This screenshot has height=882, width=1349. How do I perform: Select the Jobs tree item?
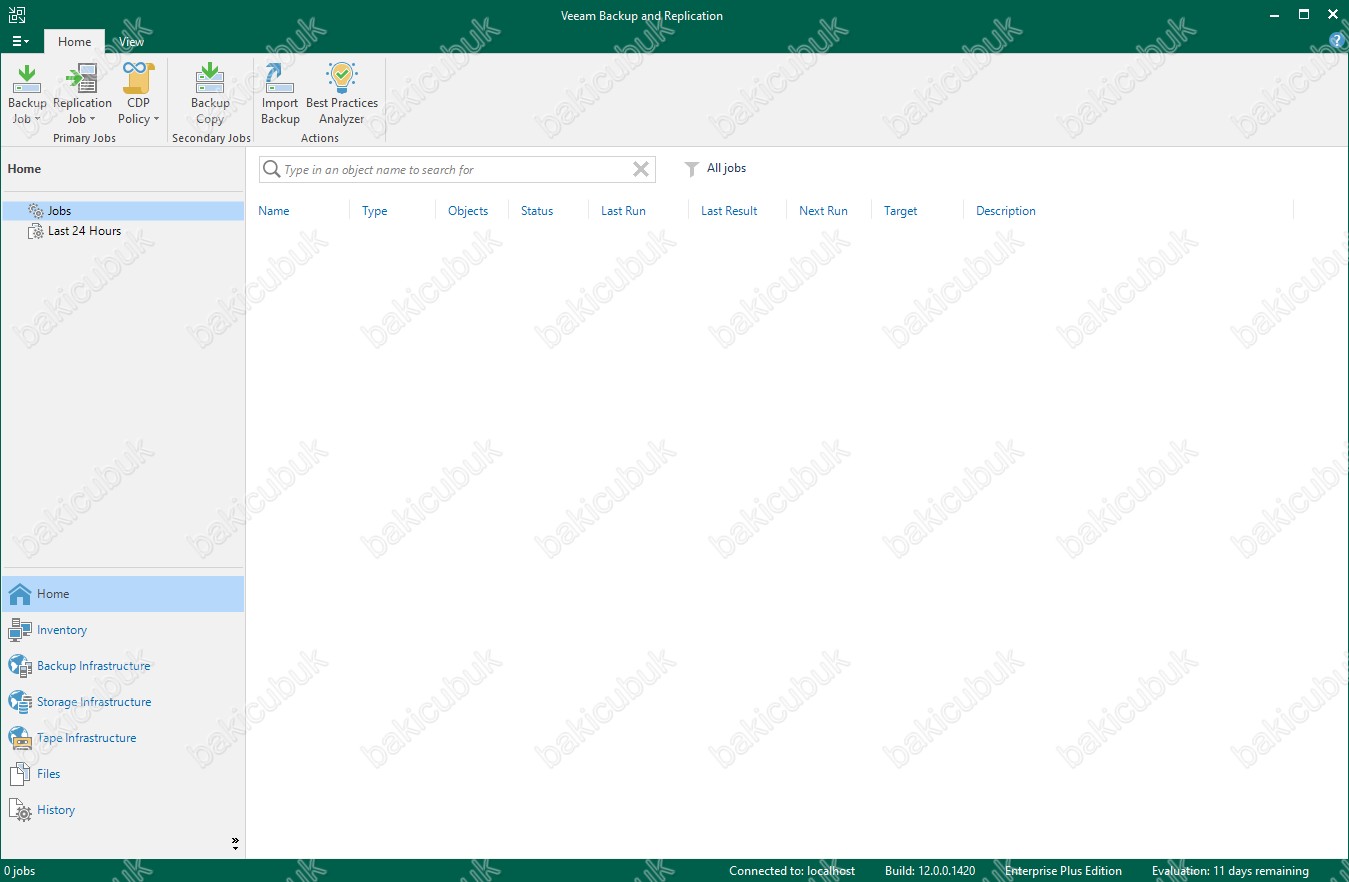123,211
